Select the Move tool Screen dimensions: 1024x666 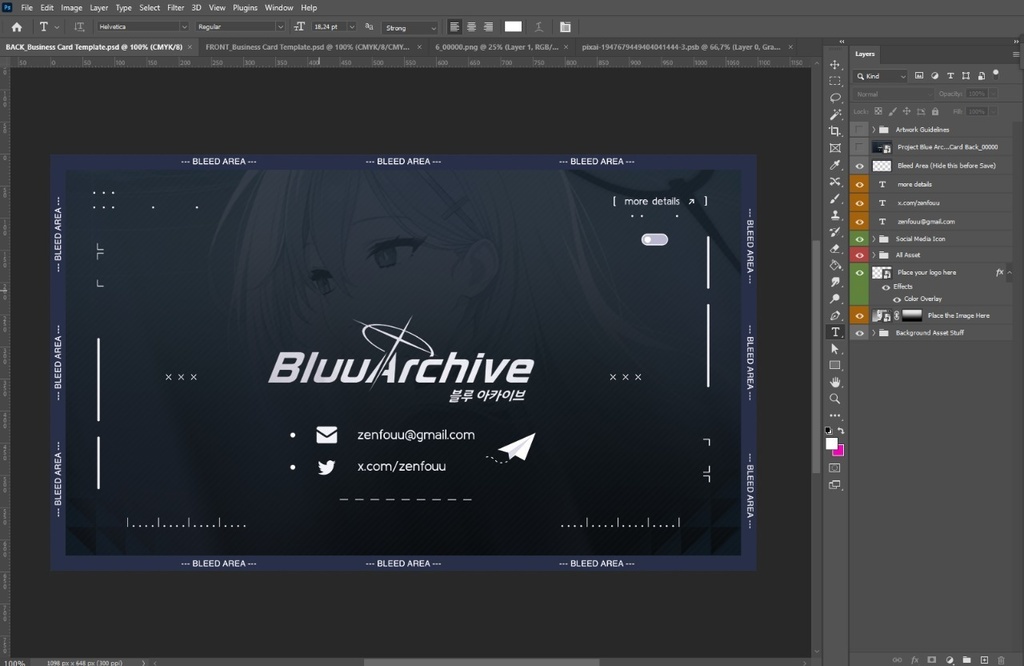click(836, 63)
